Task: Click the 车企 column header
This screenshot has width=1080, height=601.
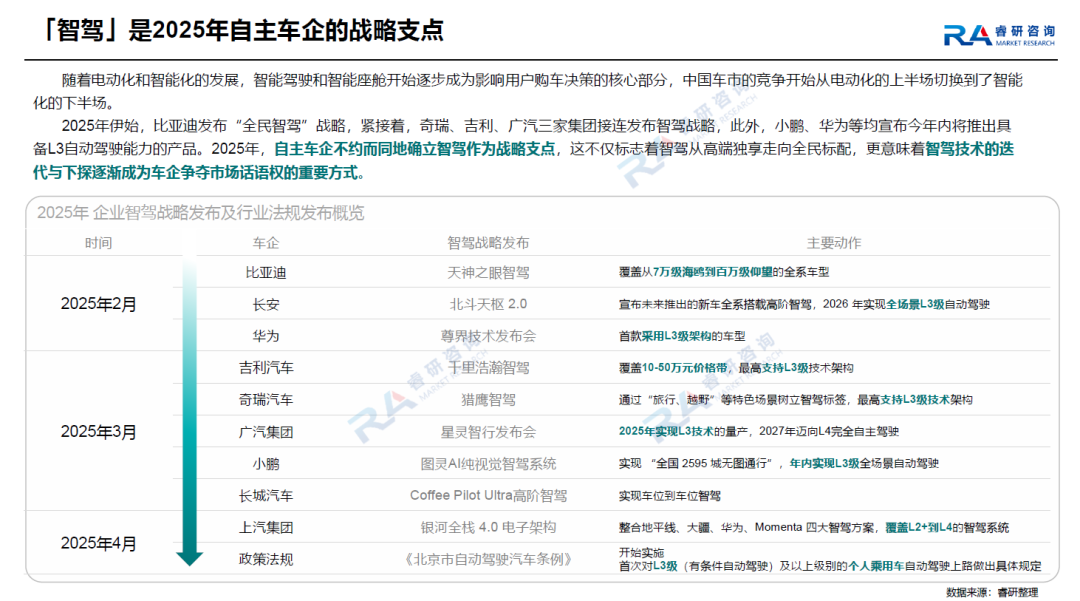Action: (266, 243)
